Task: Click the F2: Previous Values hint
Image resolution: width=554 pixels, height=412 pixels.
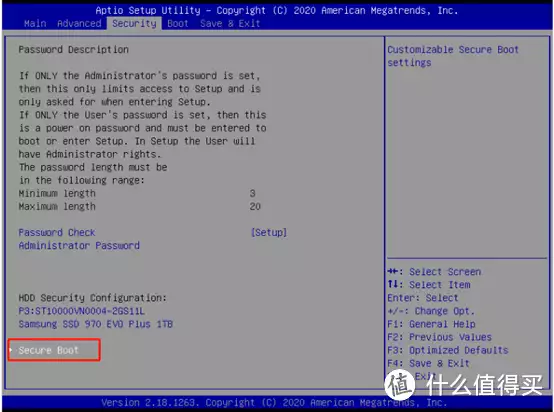Action: 440,337
